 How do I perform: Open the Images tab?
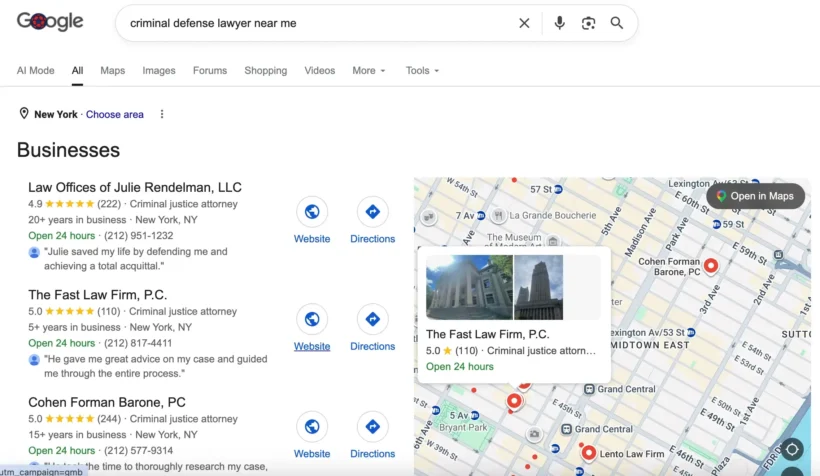159,71
